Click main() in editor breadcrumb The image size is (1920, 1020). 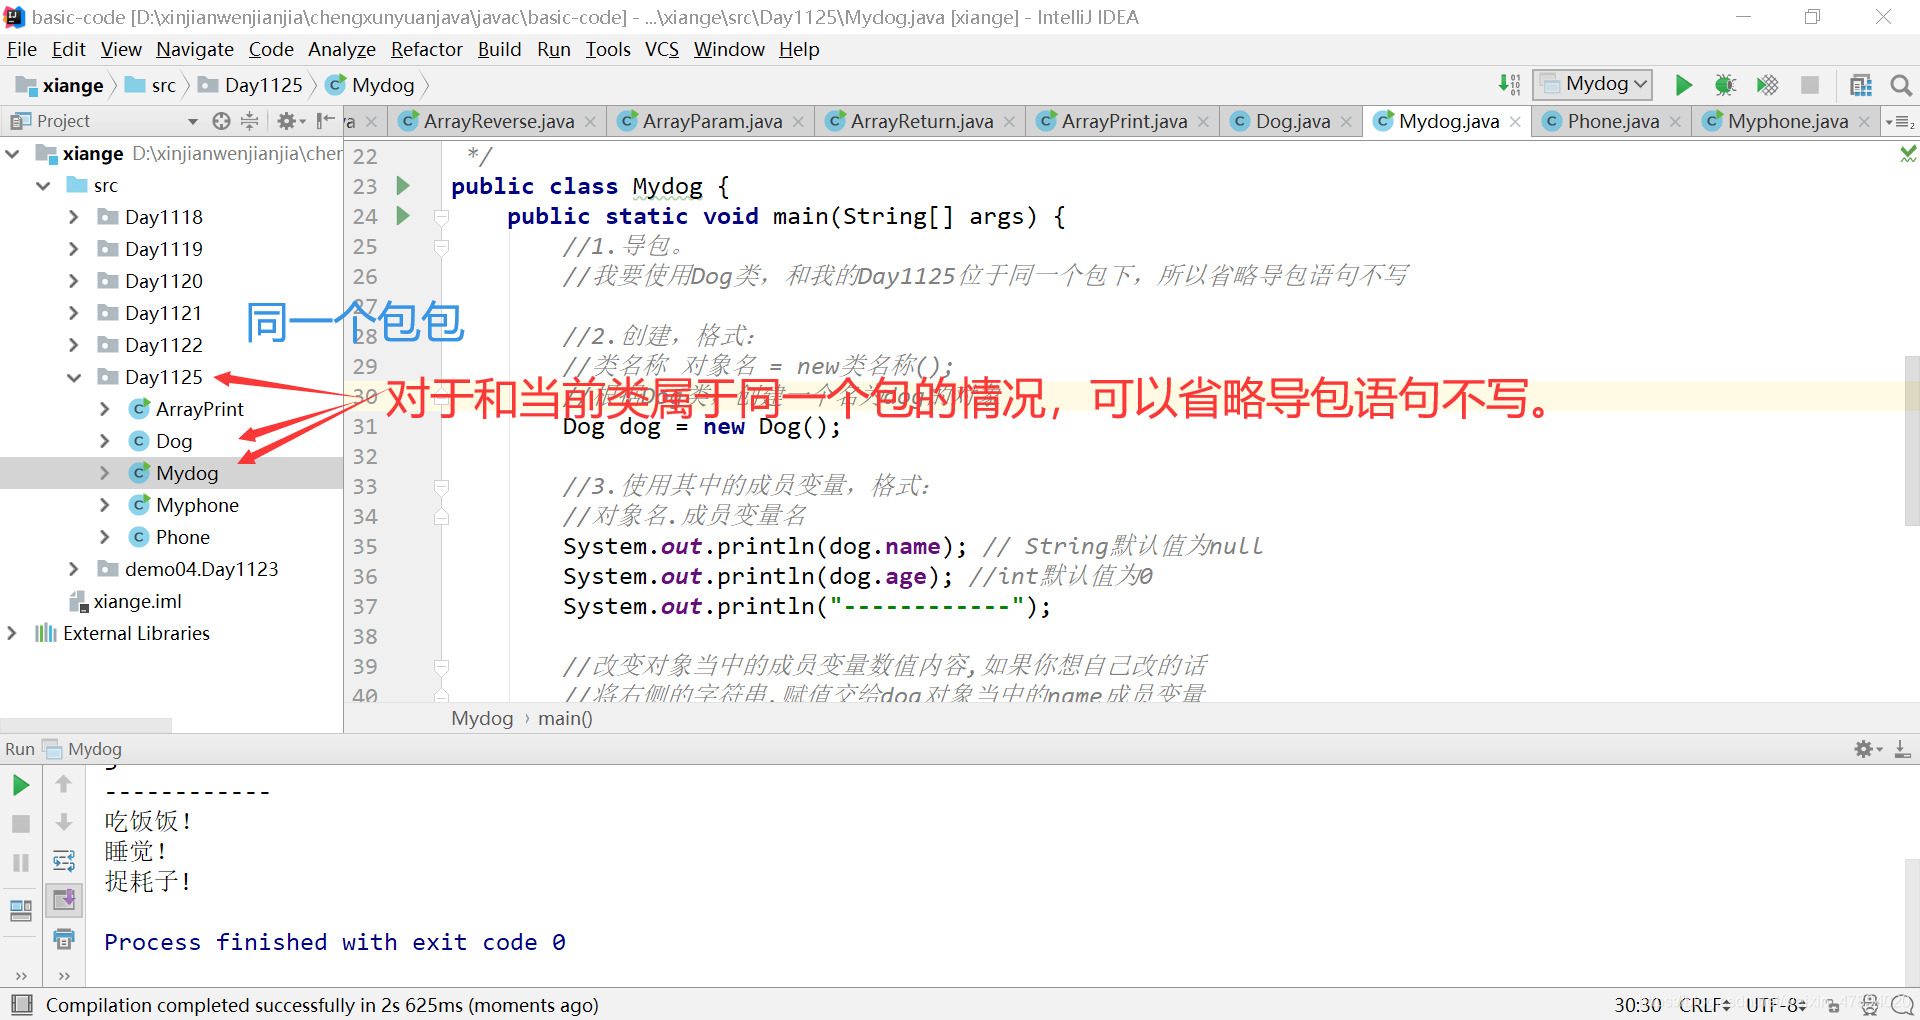click(x=565, y=718)
